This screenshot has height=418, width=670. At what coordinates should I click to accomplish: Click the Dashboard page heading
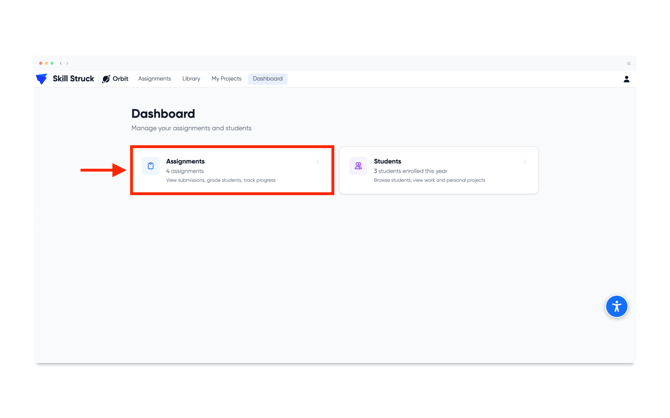click(x=163, y=114)
